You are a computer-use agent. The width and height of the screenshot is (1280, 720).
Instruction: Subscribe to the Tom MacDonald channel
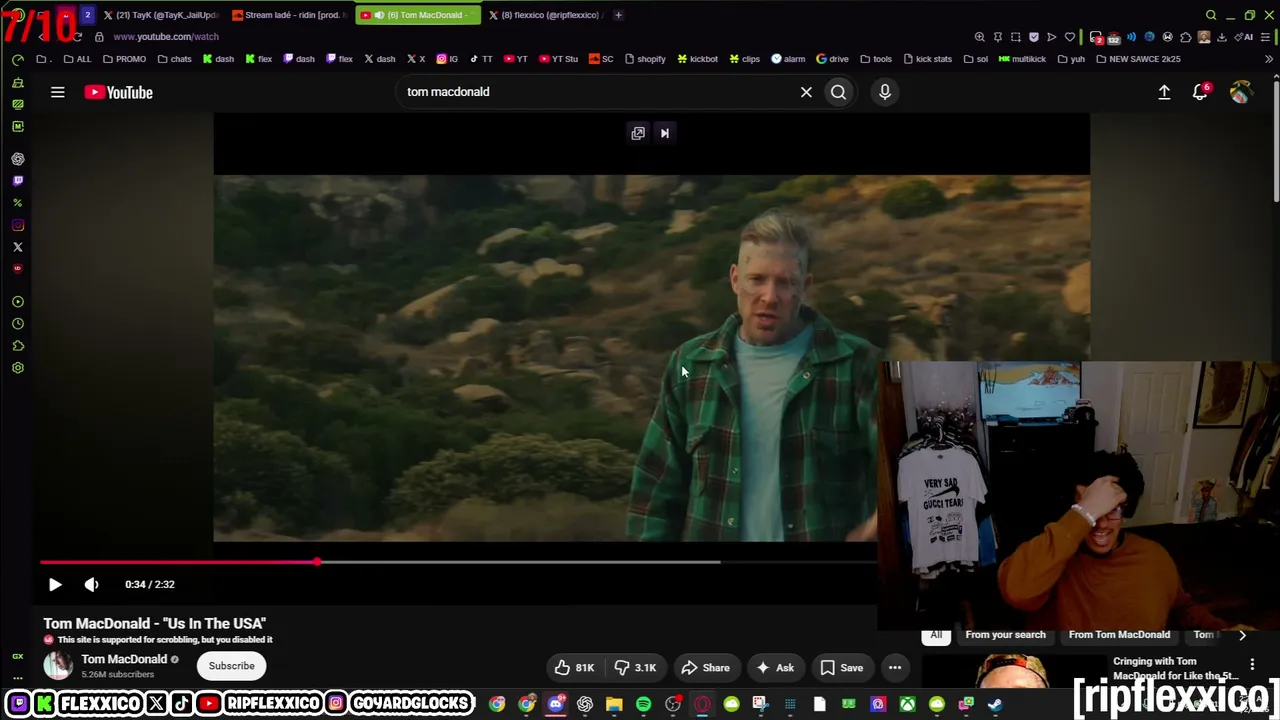click(231, 666)
